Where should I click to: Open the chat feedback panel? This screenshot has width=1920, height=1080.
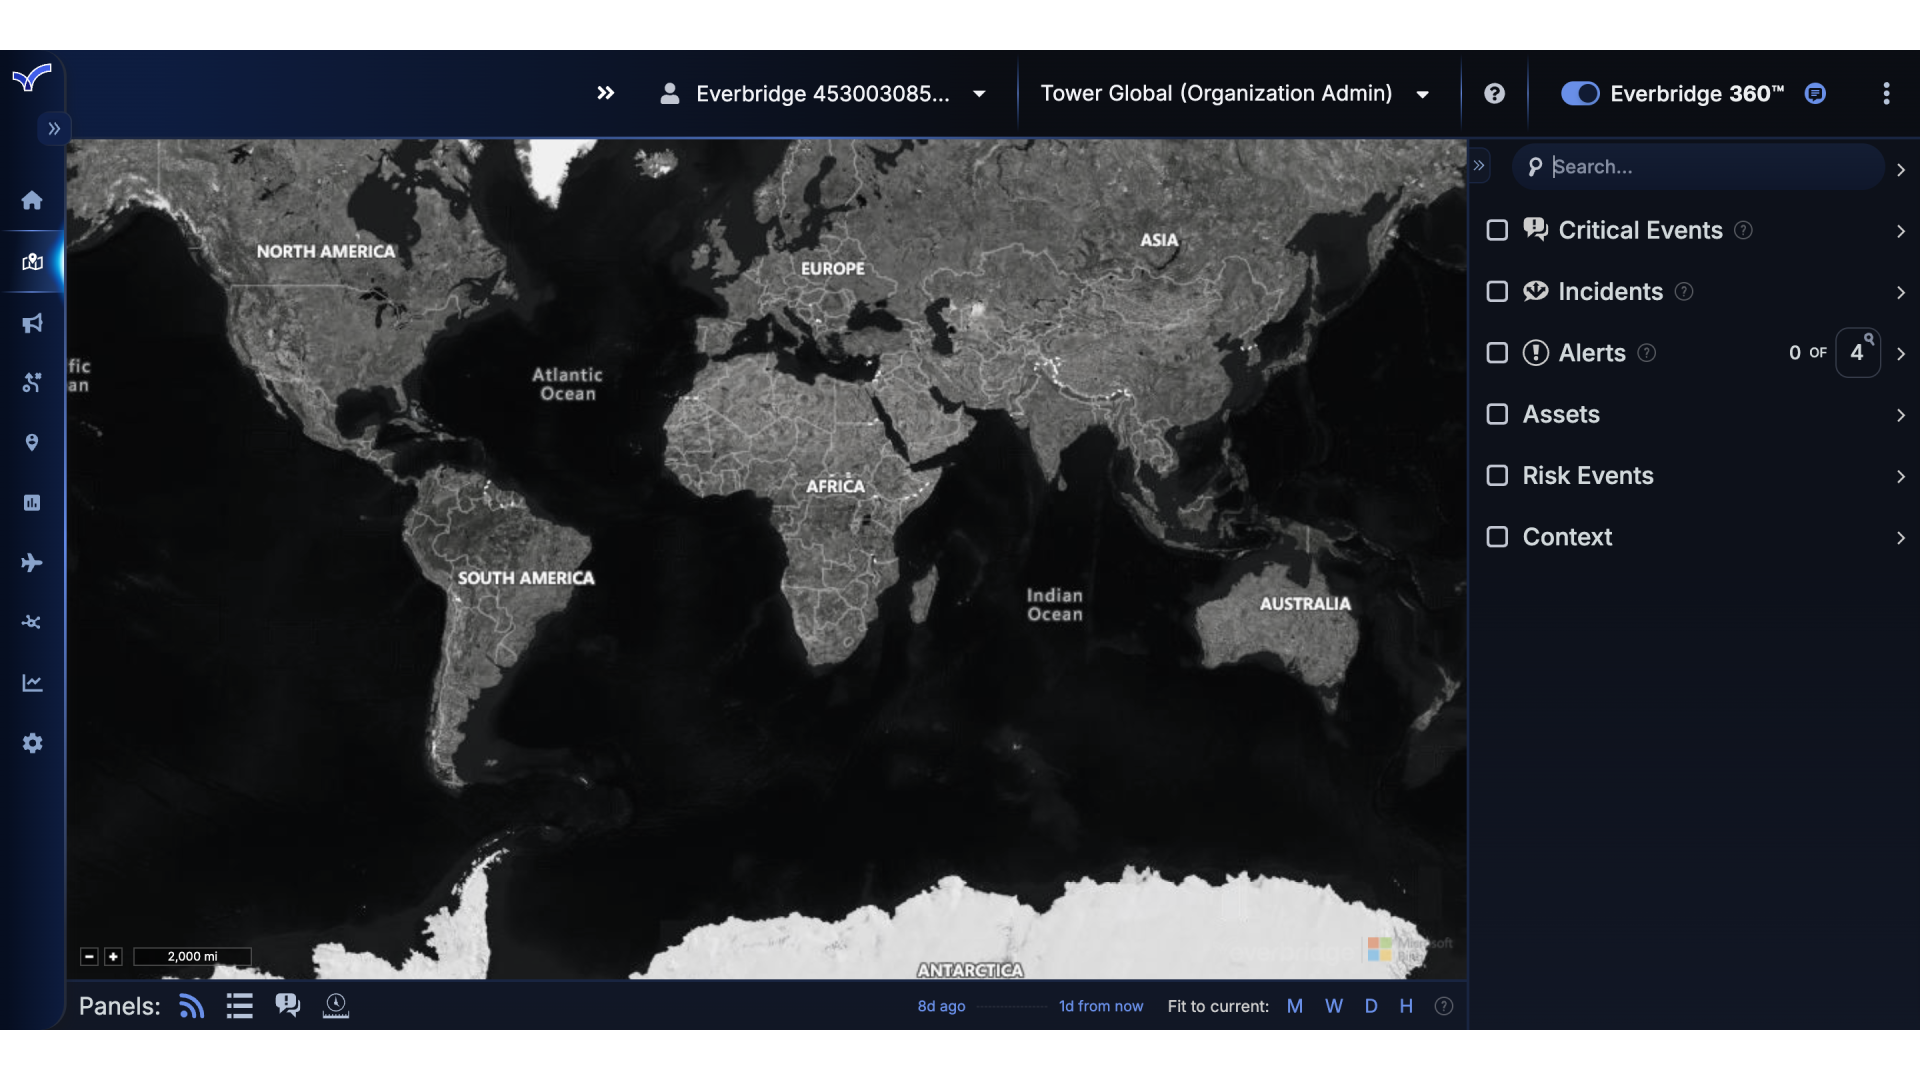click(287, 1005)
